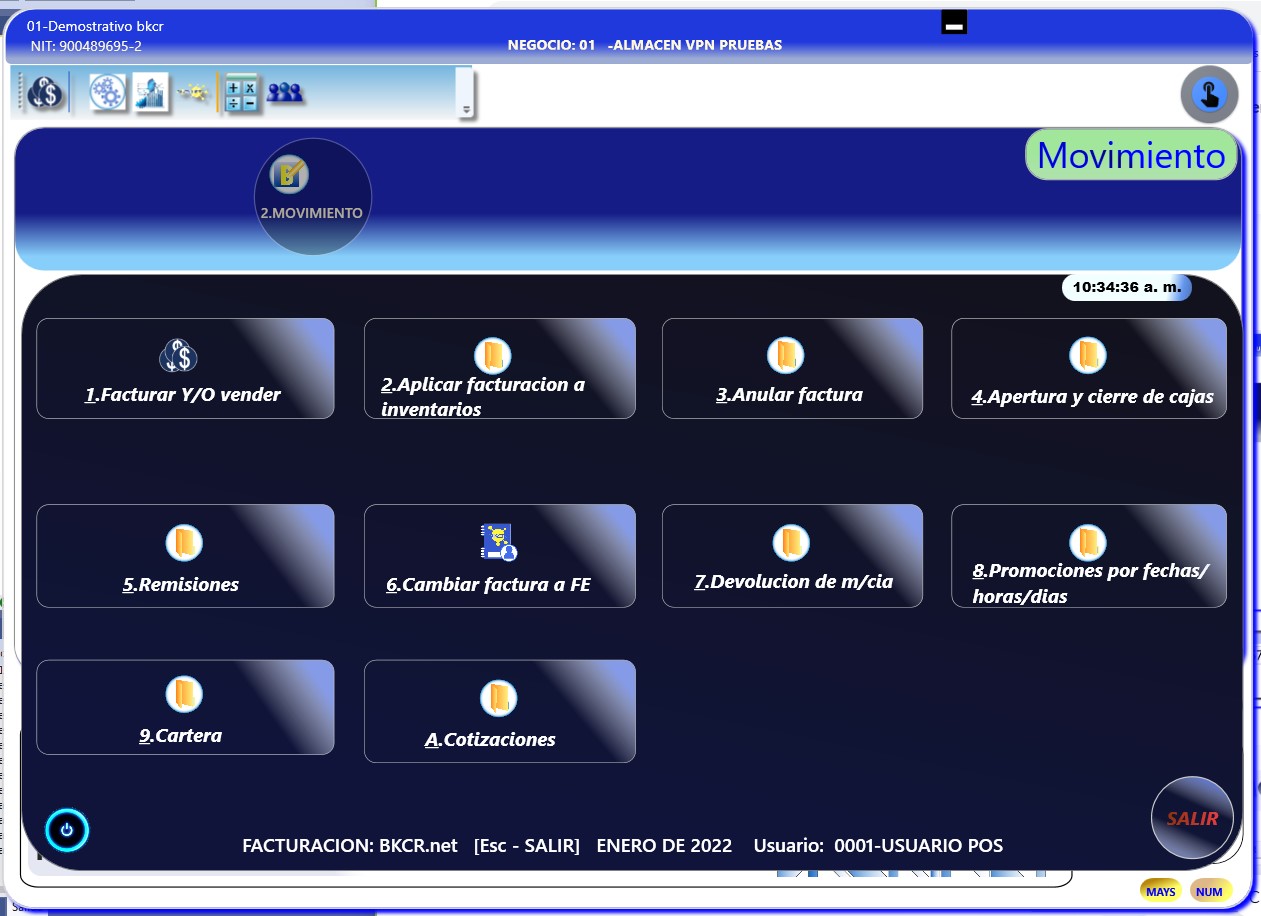Launch the calculator from the toolbar
The height and width of the screenshot is (916, 1261).
coord(241,93)
